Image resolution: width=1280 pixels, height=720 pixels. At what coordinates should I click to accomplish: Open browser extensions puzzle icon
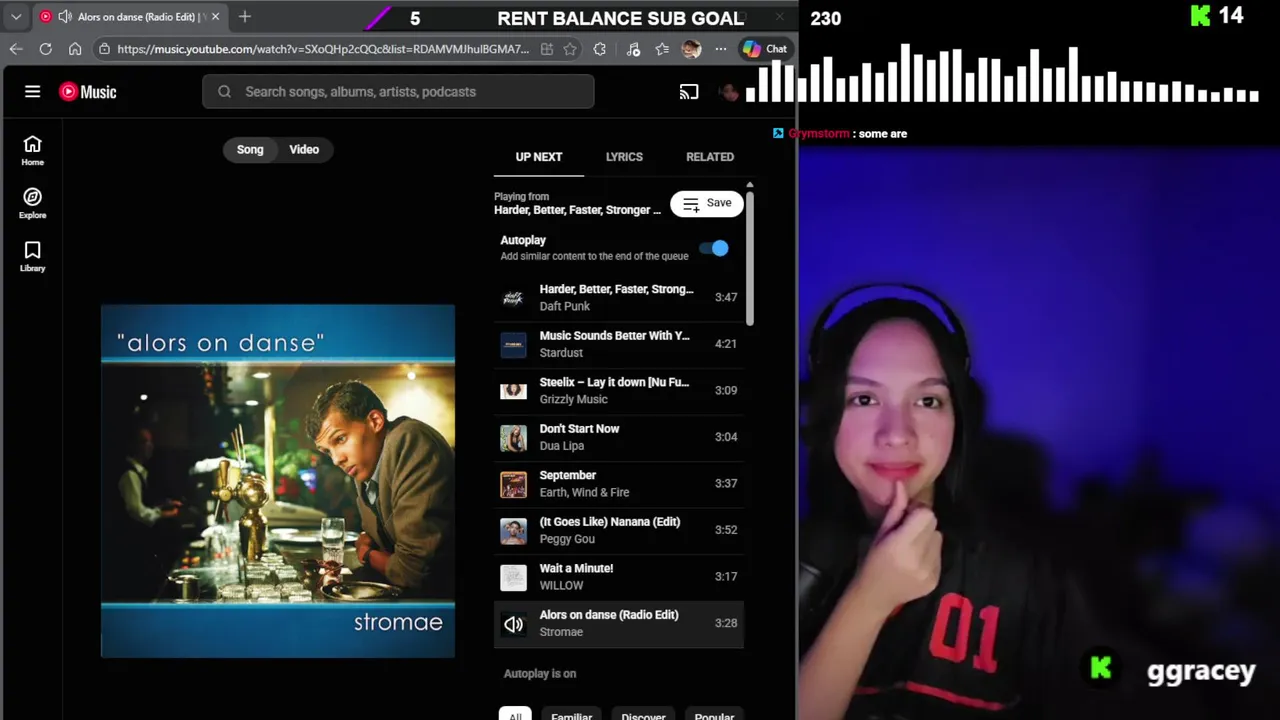point(600,49)
